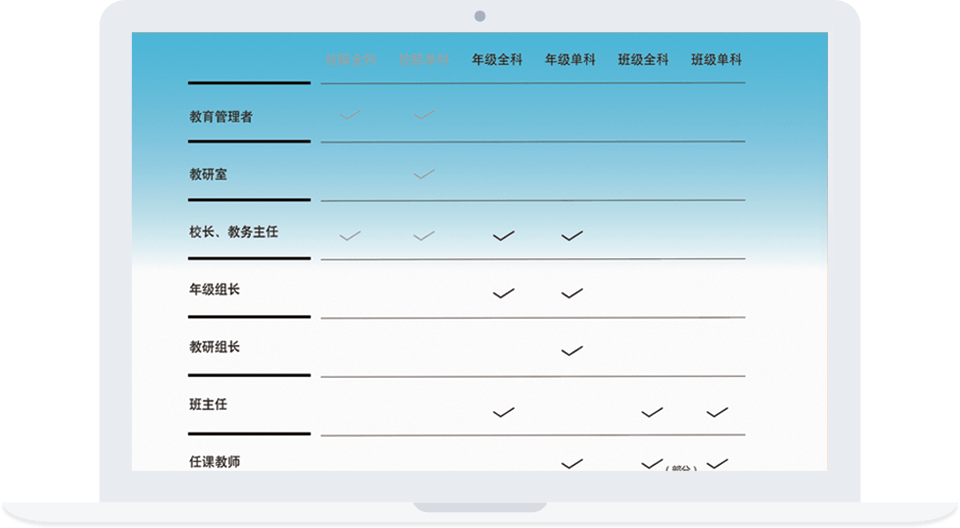Viewport: 960px width, 528px height.
Task: Click the 班主任 班级全科 checkmark
Action: (652, 411)
